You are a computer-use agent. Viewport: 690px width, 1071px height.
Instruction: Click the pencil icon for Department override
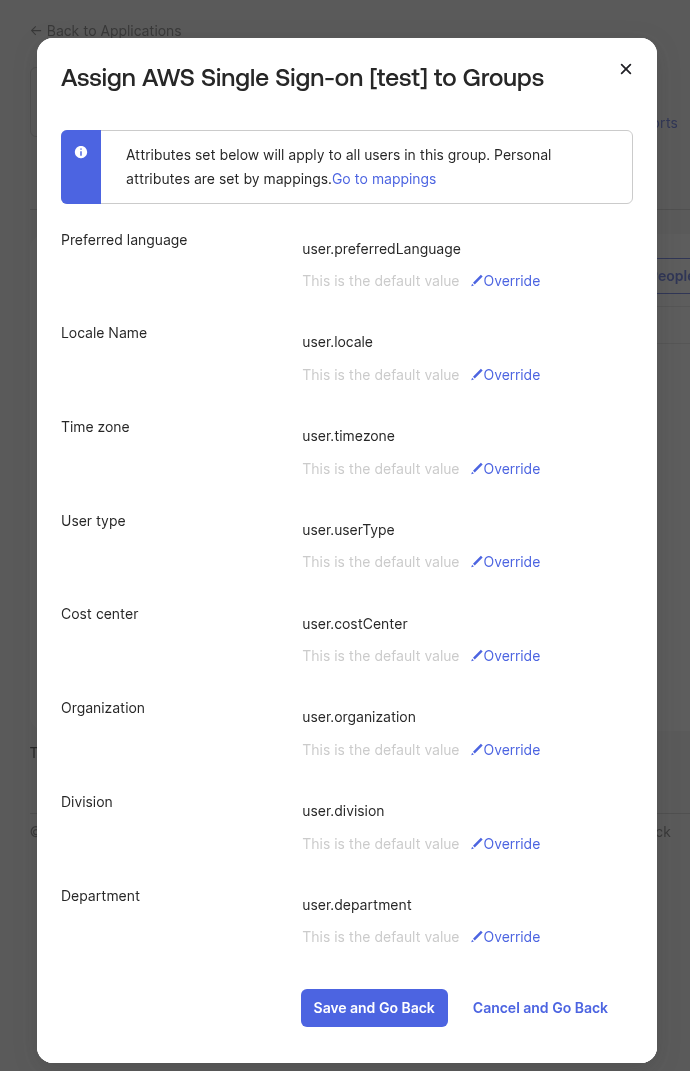point(477,937)
